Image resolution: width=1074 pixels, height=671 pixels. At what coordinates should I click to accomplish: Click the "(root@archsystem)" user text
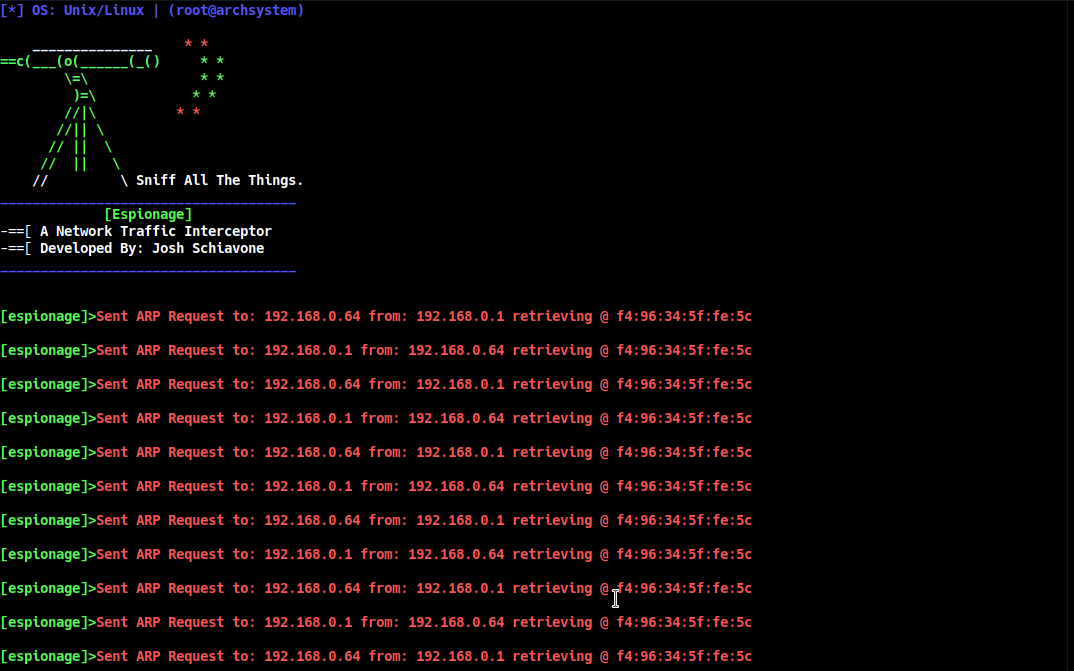pyautogui.click(x=236, y=10)
